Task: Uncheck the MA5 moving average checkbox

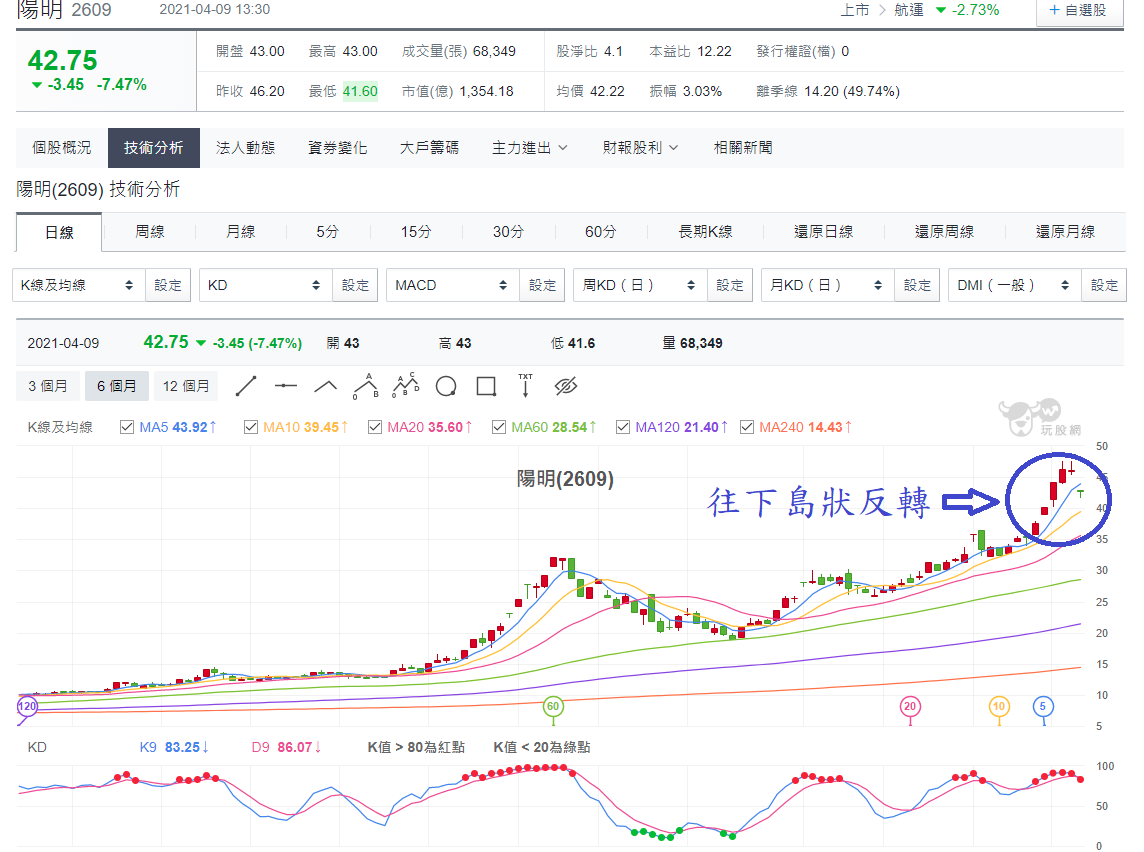Action: (x=127, y=427)
